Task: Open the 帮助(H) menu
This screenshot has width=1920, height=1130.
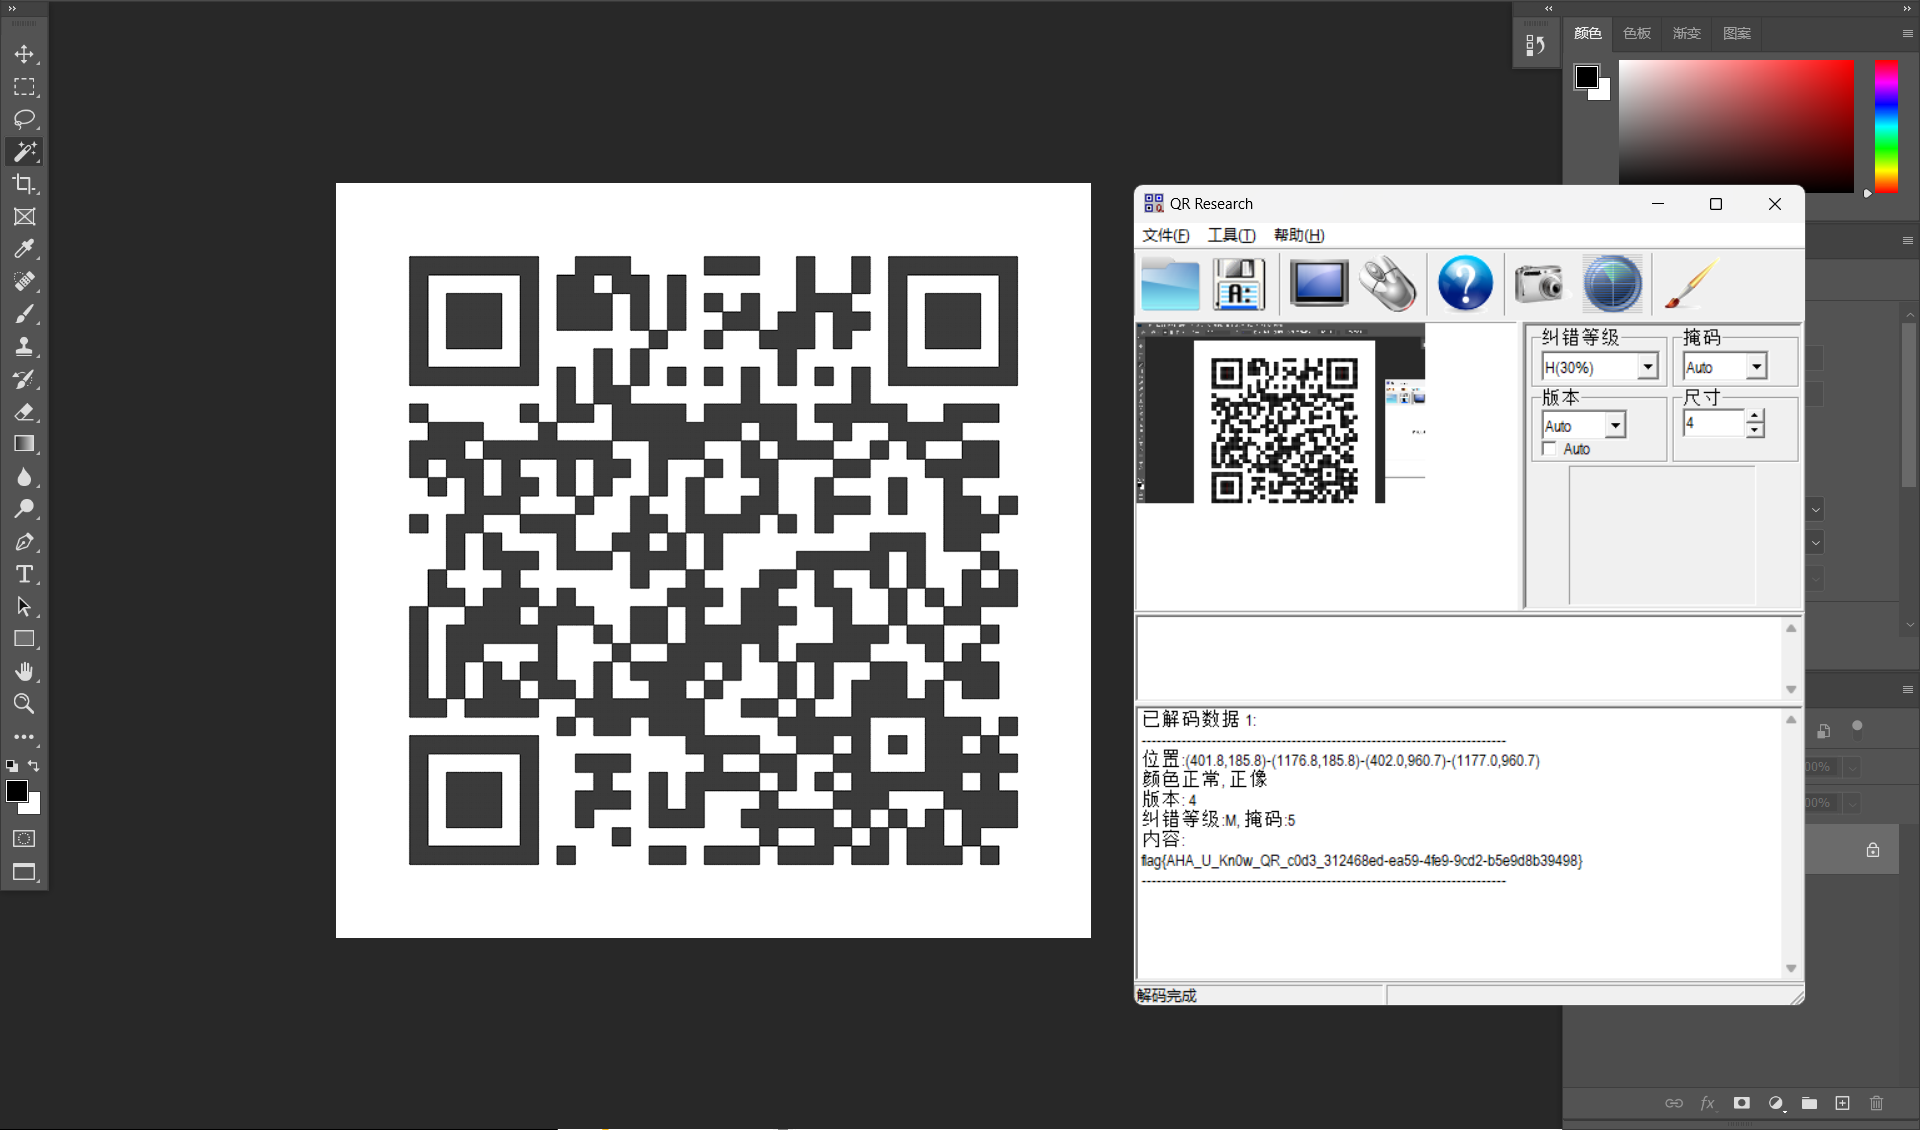Action: point(1298,235)
